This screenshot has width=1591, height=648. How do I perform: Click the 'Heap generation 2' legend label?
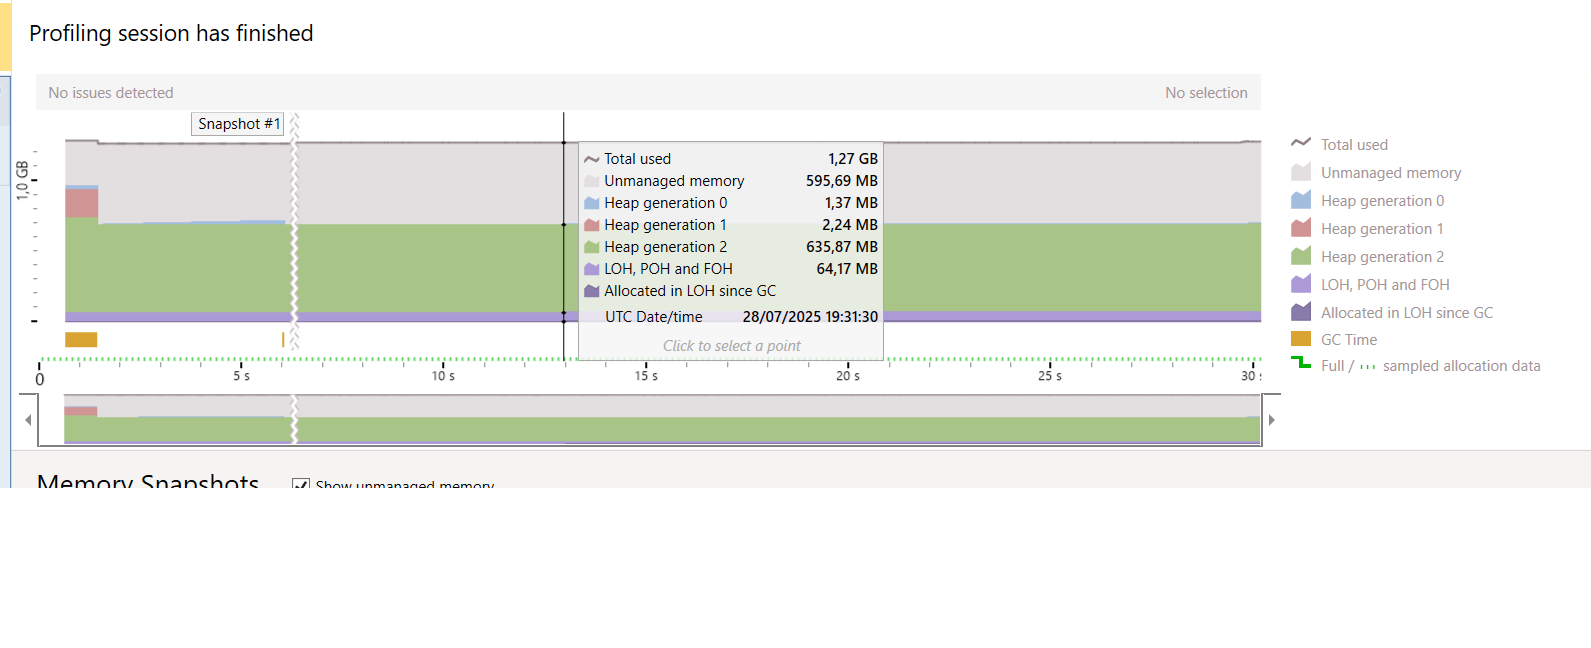[x=1382, y=257]
